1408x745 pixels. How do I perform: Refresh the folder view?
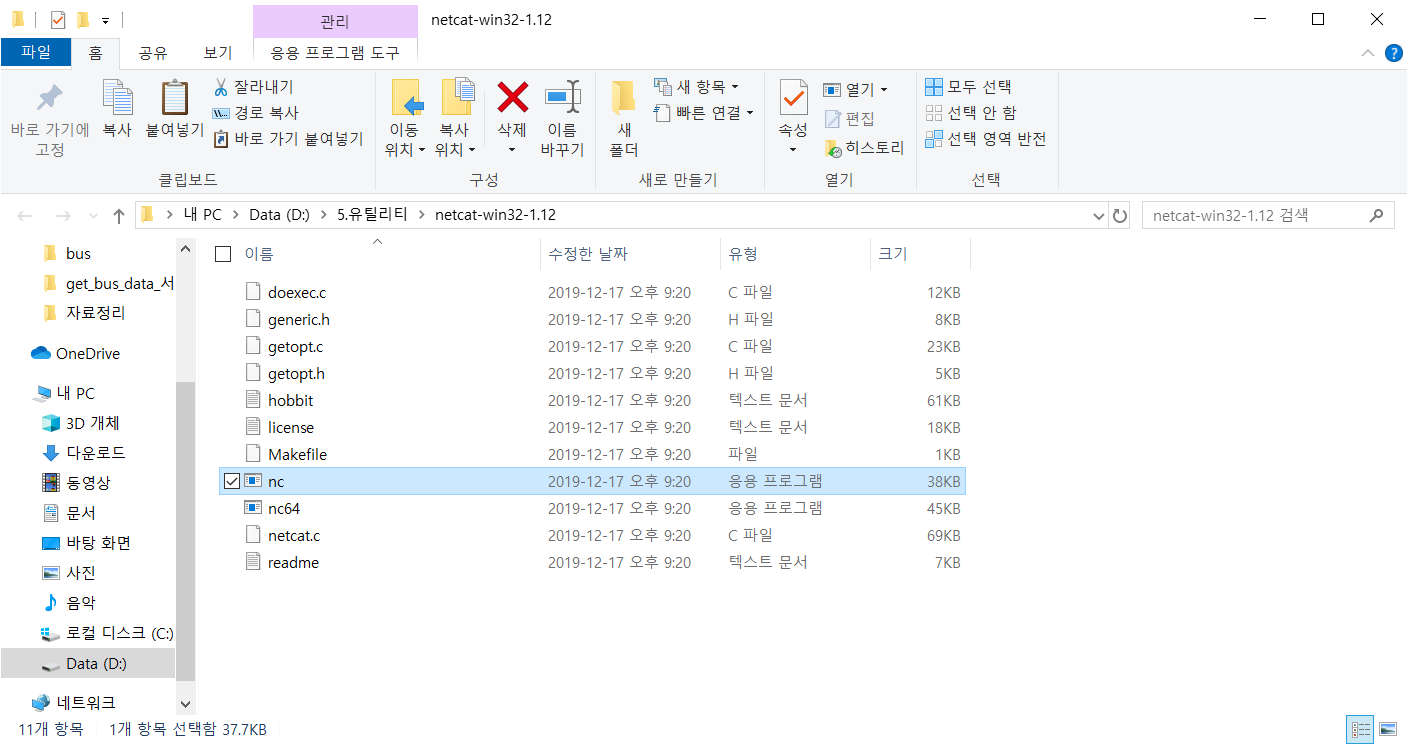1120,216
